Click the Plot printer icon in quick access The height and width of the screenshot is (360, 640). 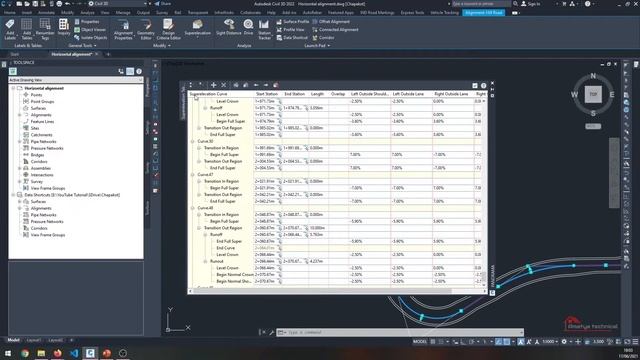pyautogui.click(x=59, y=4)
